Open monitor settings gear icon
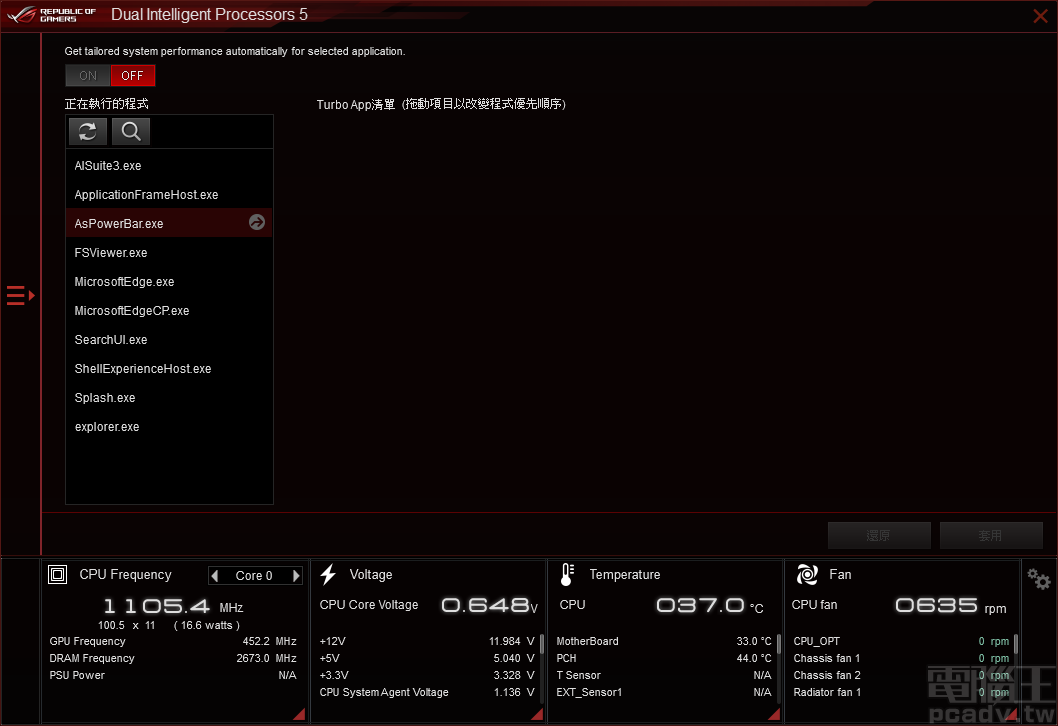Screen dimensions: 1058x726 (x=1038, y=579)
